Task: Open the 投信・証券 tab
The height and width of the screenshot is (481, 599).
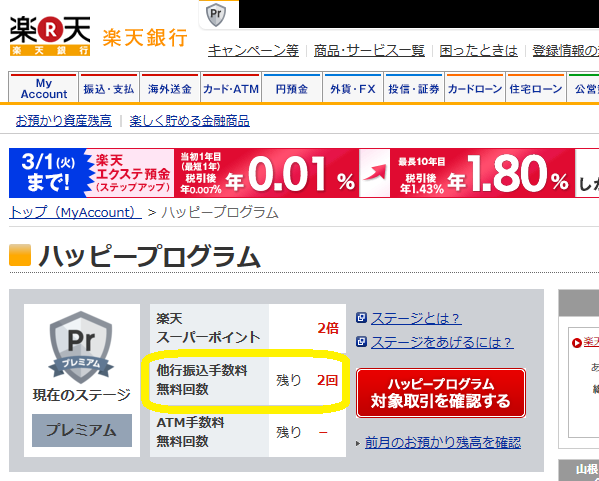Action: coord(414,88)
